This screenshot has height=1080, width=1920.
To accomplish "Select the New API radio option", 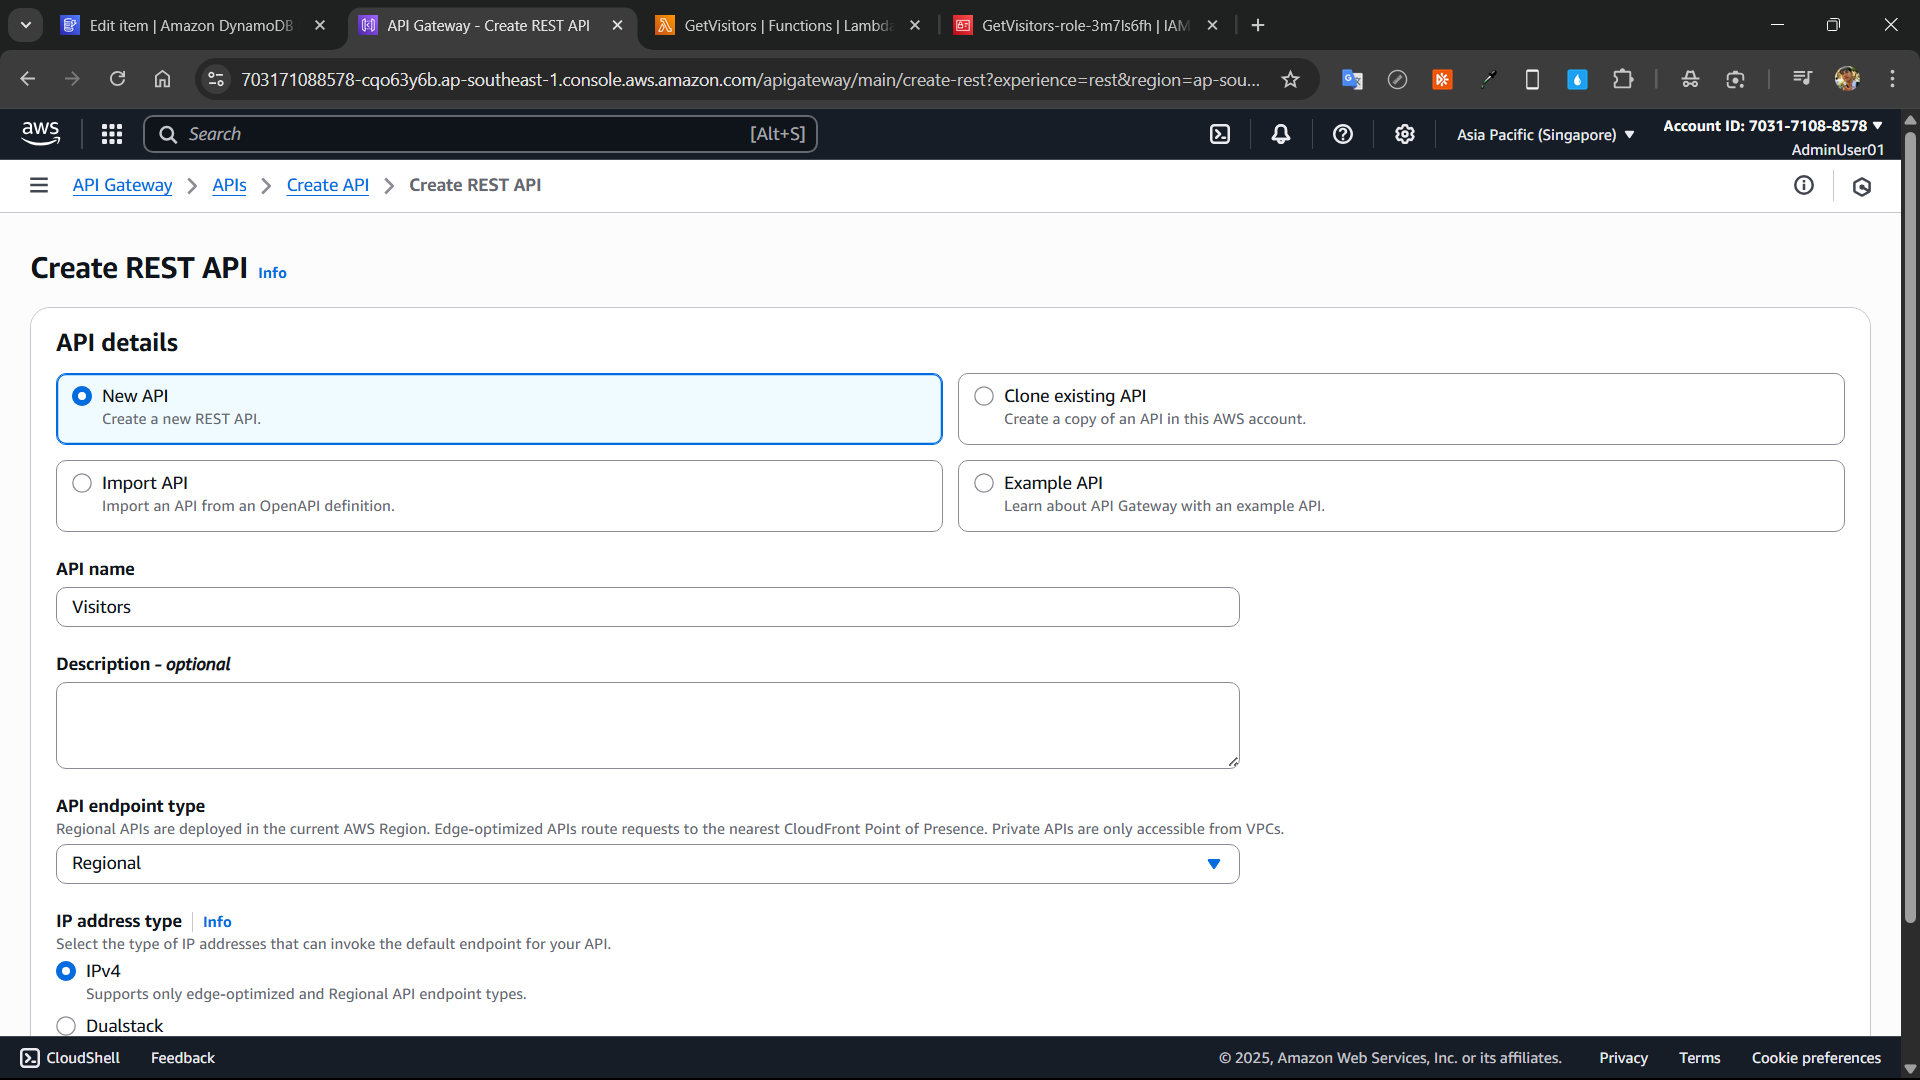I will [82, 396].
